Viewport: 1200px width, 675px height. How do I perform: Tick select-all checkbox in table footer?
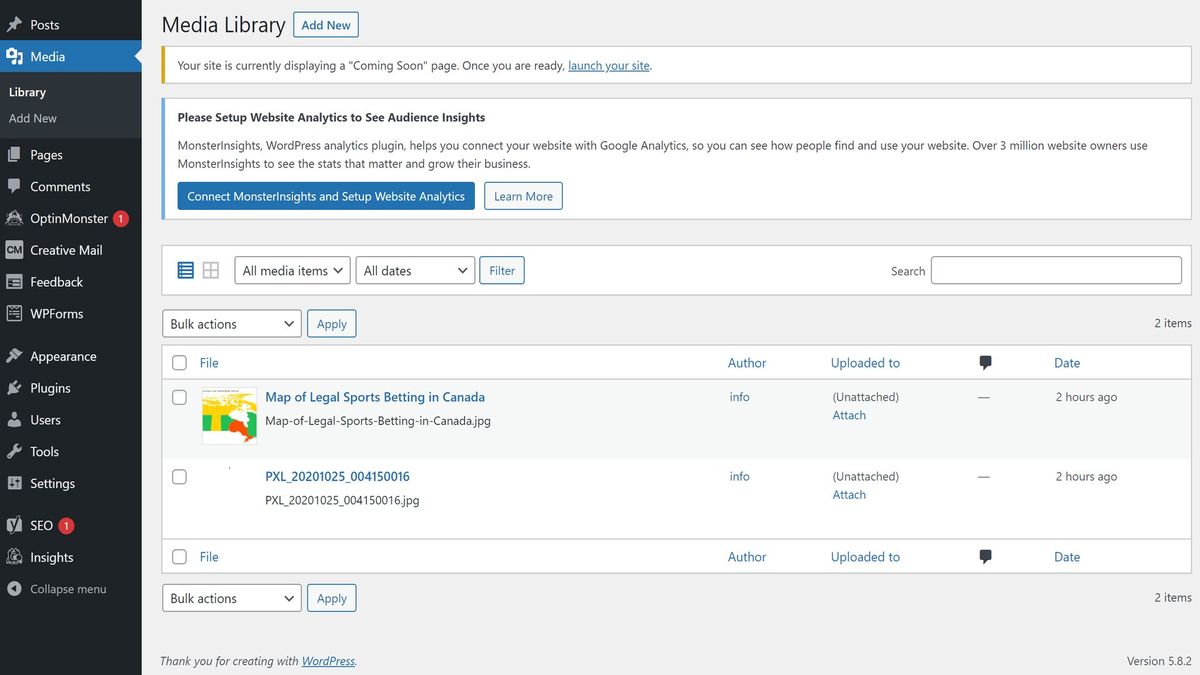(179, 557)
